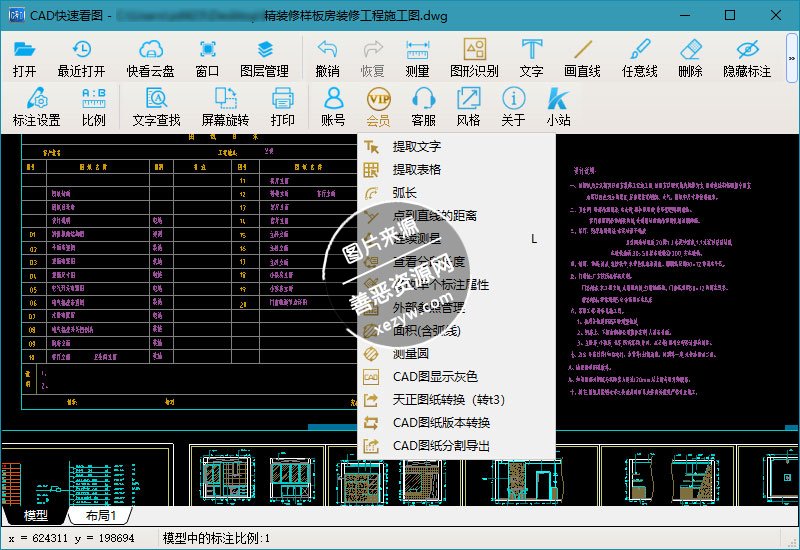Redo with the 恢复 button
800x550 pixels.
[x=372, y=59]
